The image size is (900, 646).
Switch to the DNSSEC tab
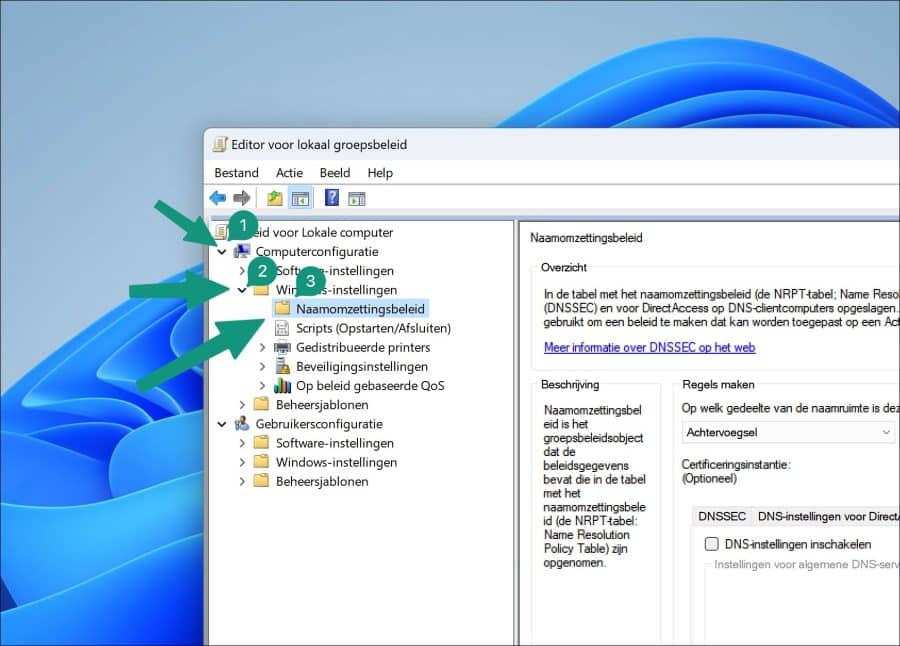tap(721, 516)
